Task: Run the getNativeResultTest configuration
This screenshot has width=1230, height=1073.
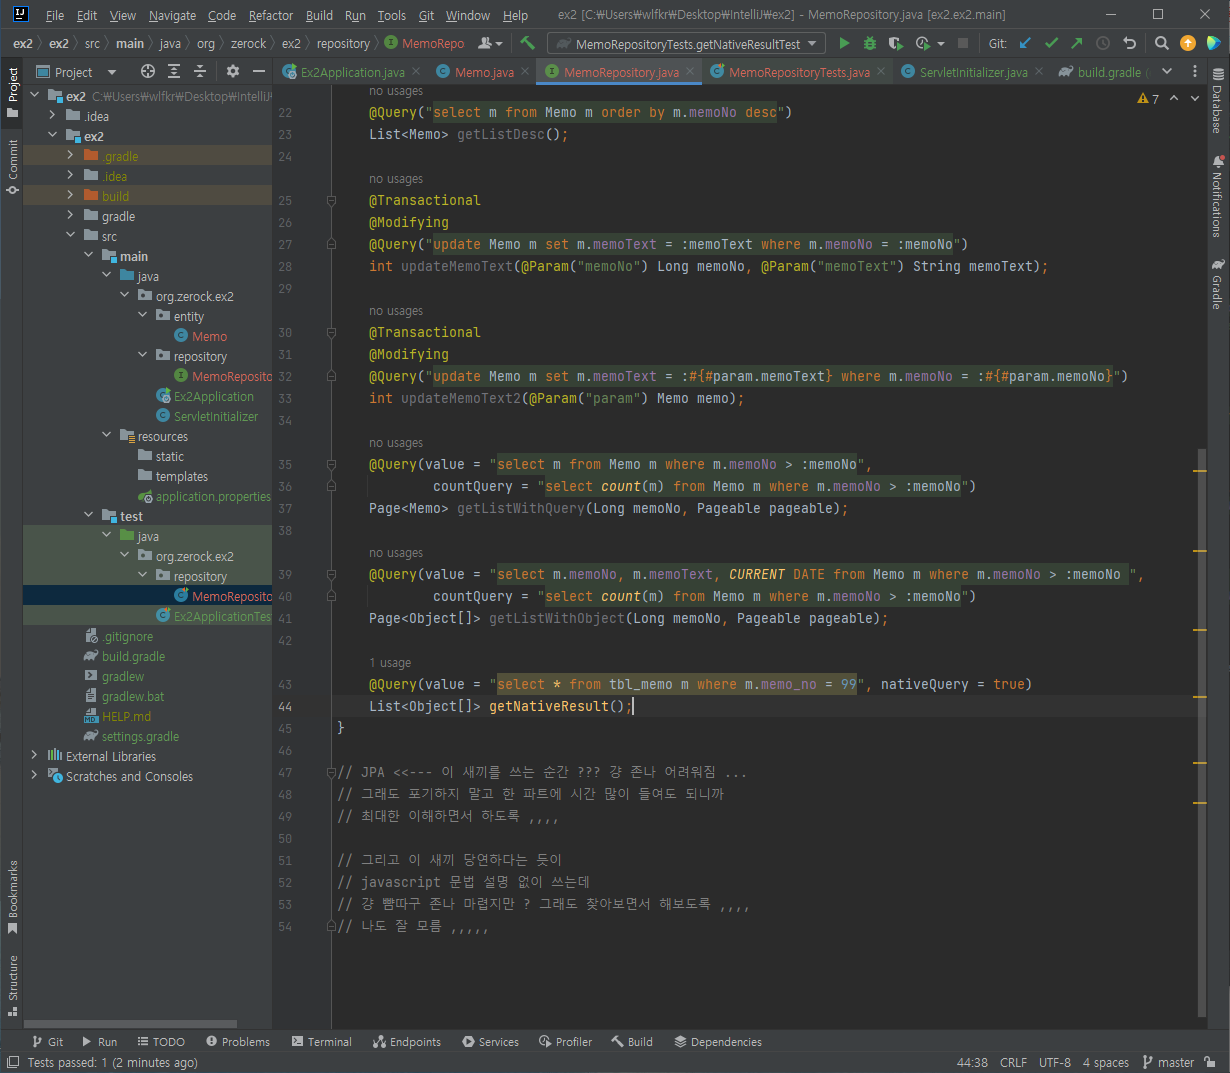Action: (845, 43)
